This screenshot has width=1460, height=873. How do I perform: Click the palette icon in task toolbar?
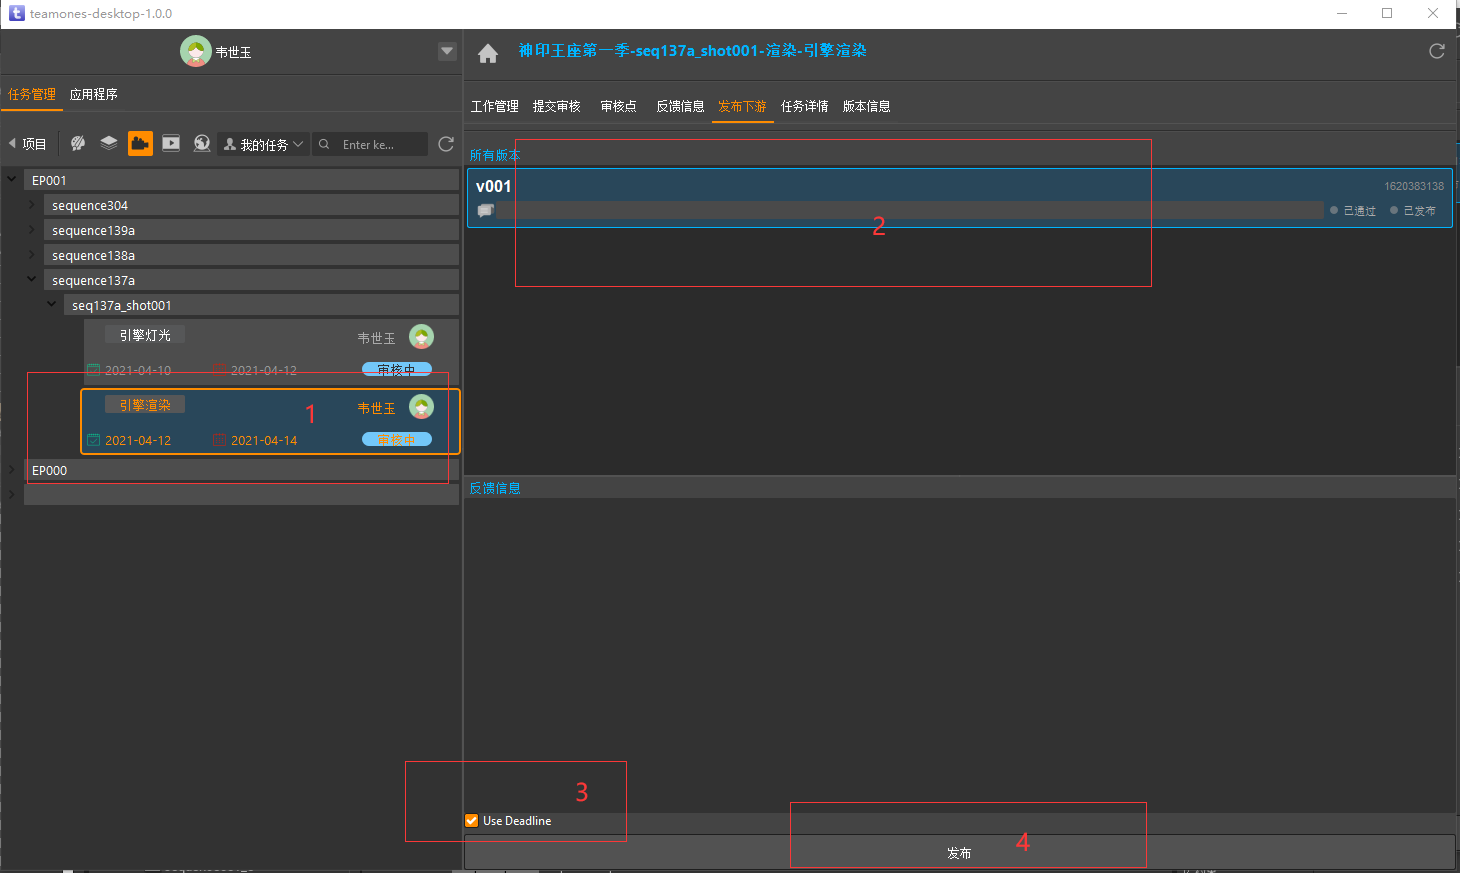pos(78,144)
